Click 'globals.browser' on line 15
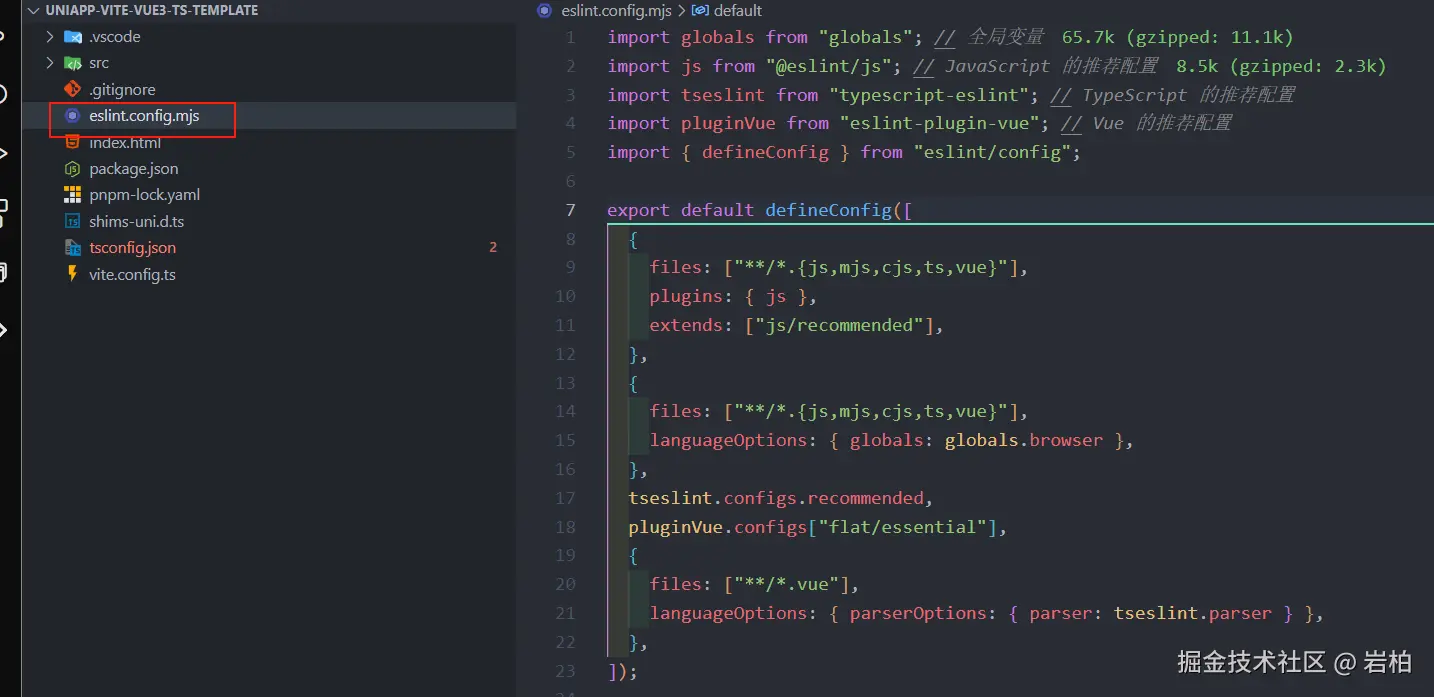 (x=1024, y=440)
